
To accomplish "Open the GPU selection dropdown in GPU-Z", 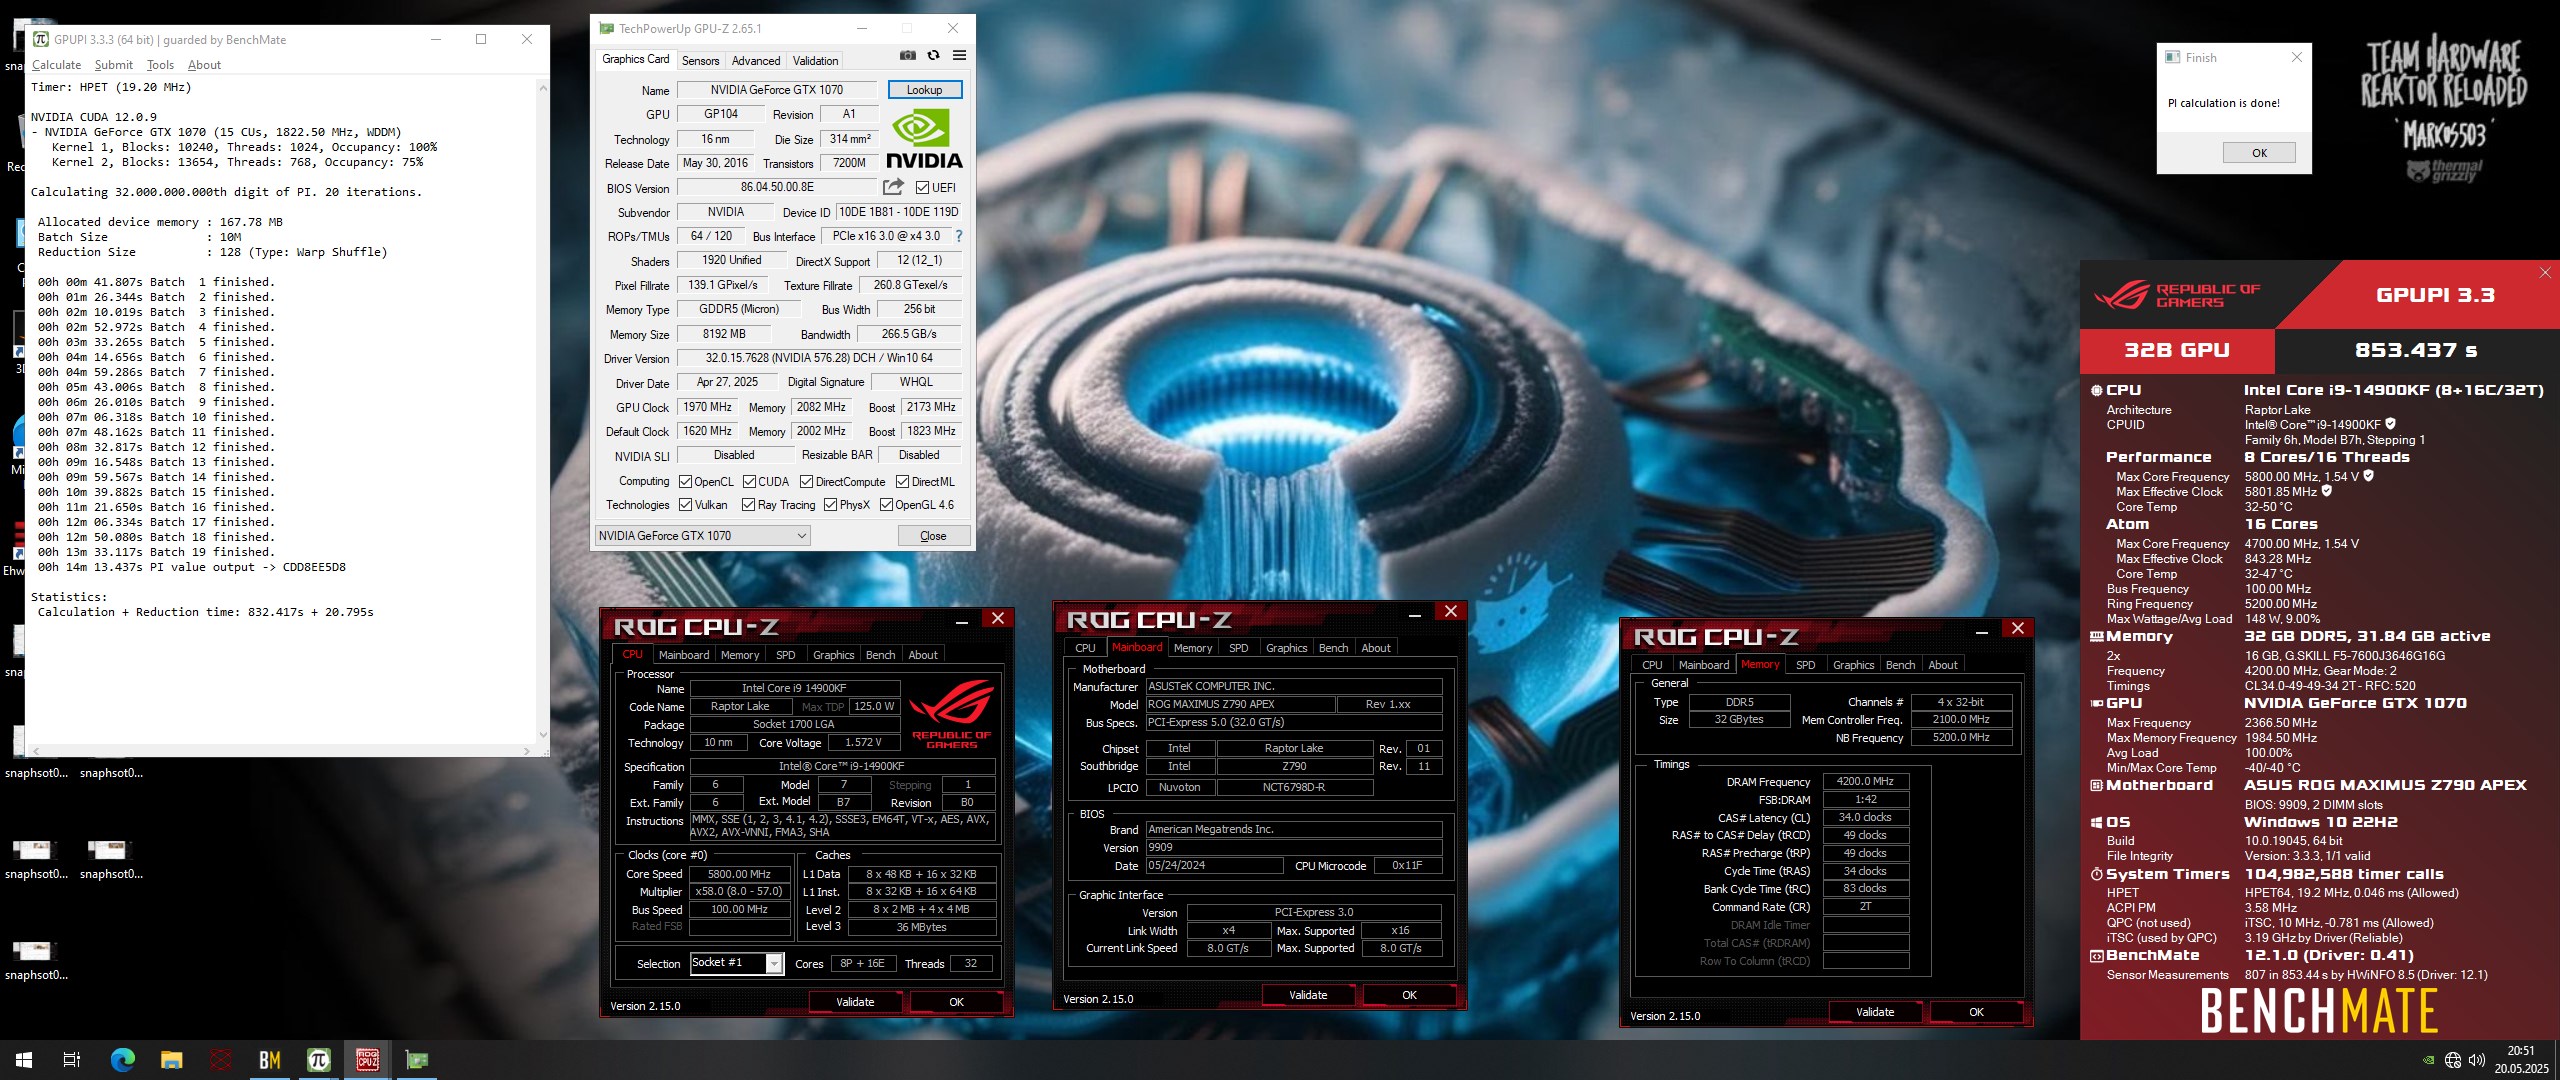I will point(702,536).
